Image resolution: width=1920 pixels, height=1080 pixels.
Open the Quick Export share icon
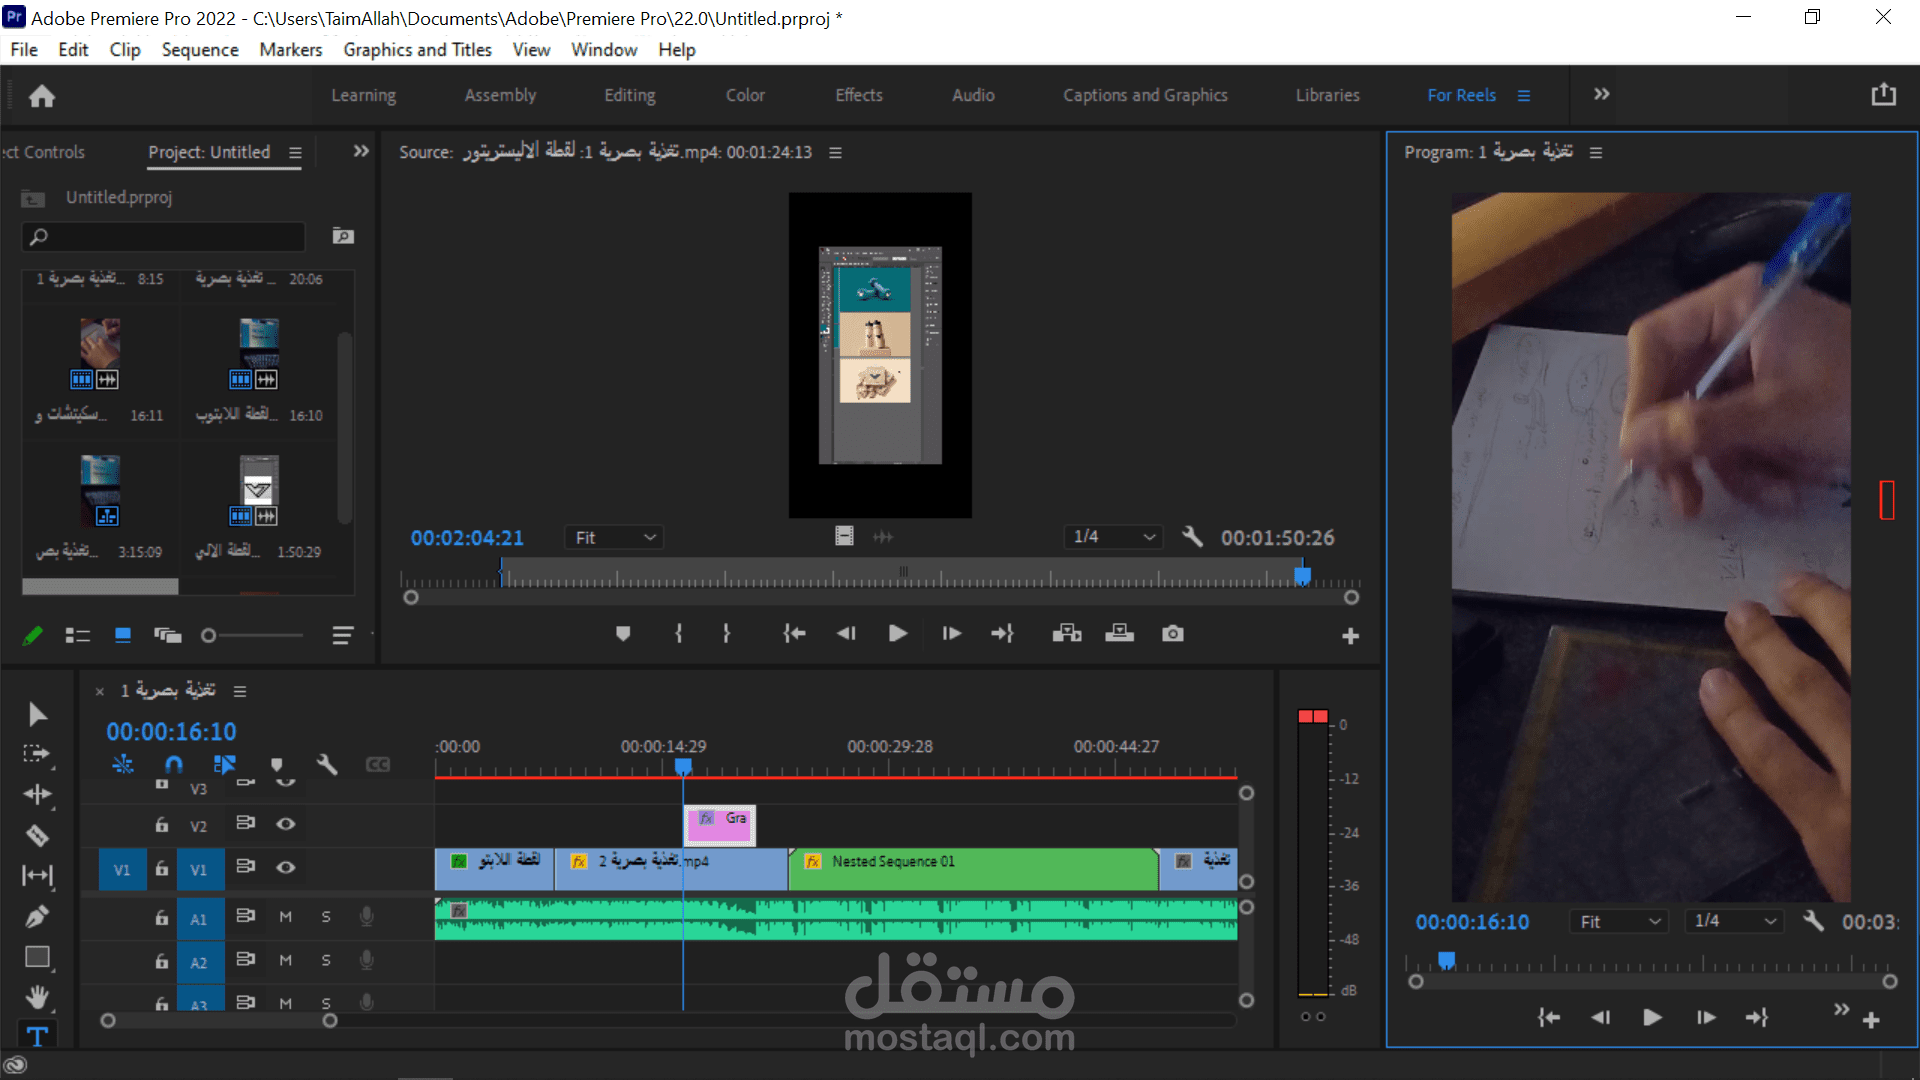coord(1883,95)
